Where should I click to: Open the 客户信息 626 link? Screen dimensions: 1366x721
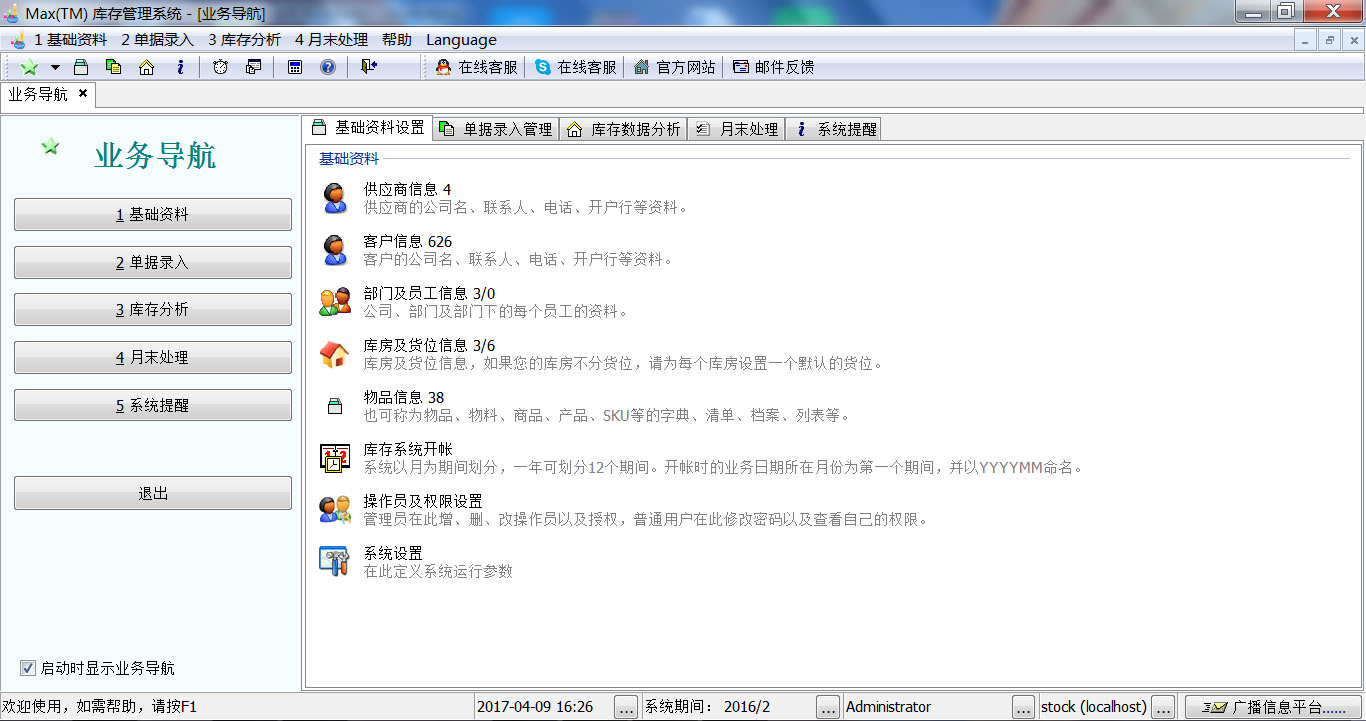[x=407, y=241]
